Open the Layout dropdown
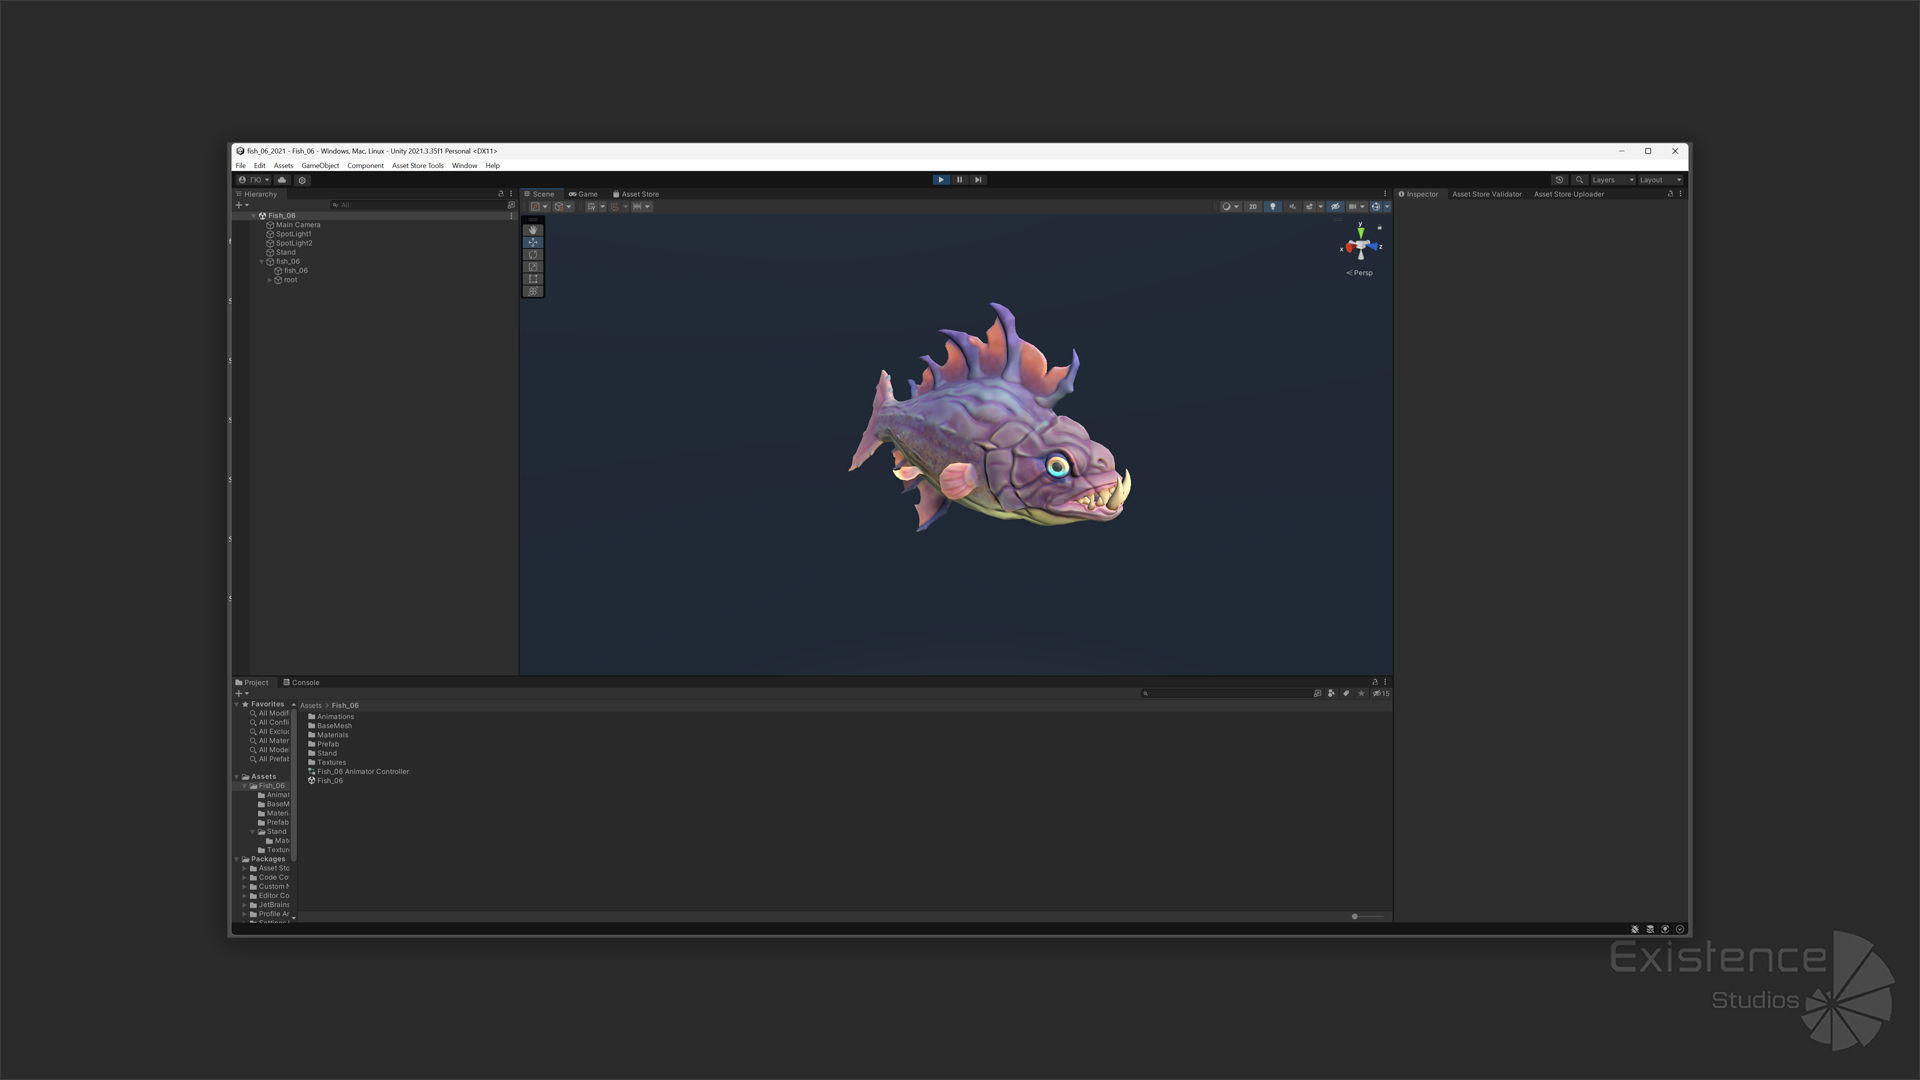The width and height of the screenshot is (1920, 1080). pos(1660,180)
